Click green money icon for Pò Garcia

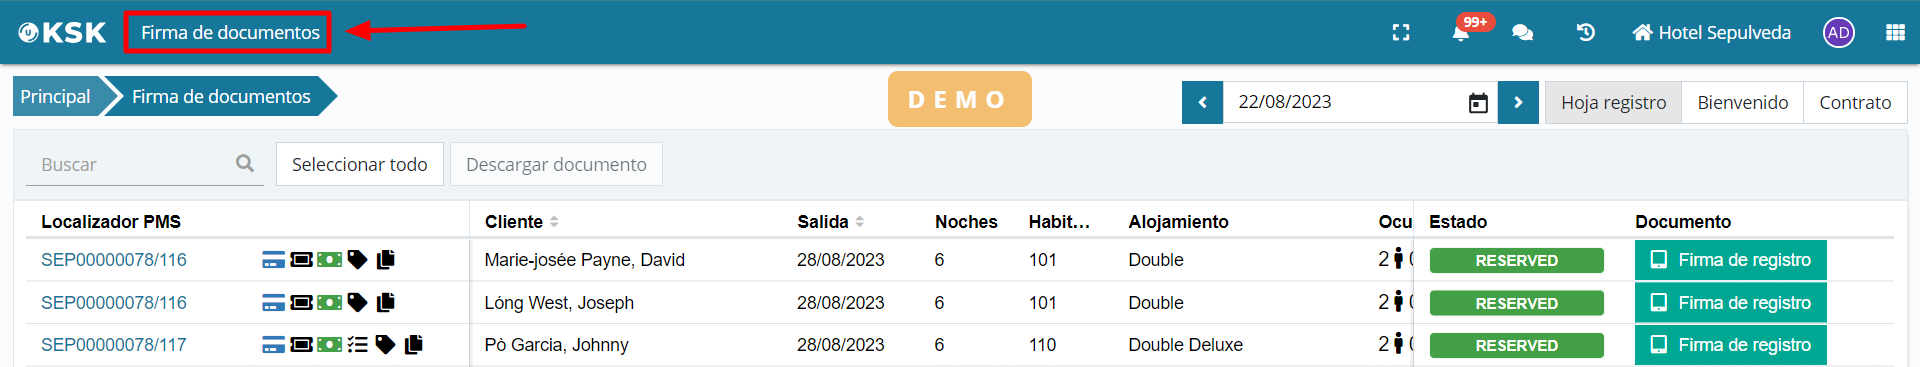point(329,345)
